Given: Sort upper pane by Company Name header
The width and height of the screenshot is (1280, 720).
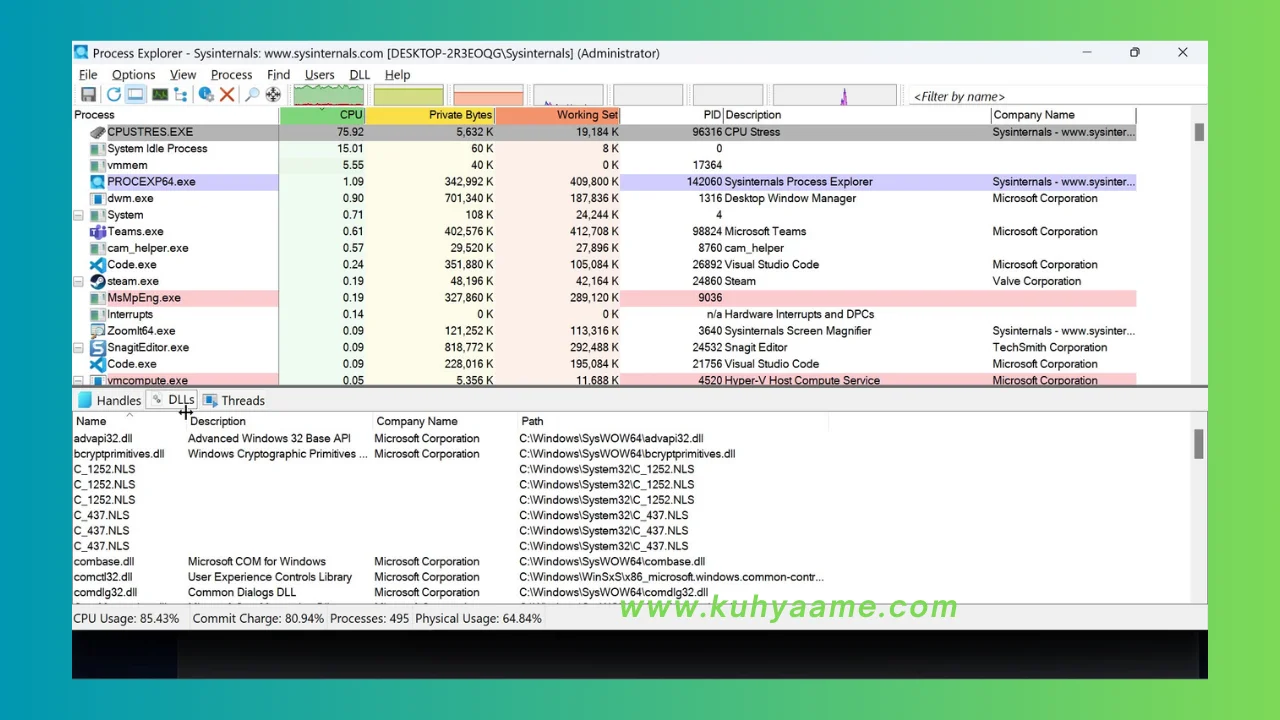Looking at the screenshot, I should (x=1063, y=115).
